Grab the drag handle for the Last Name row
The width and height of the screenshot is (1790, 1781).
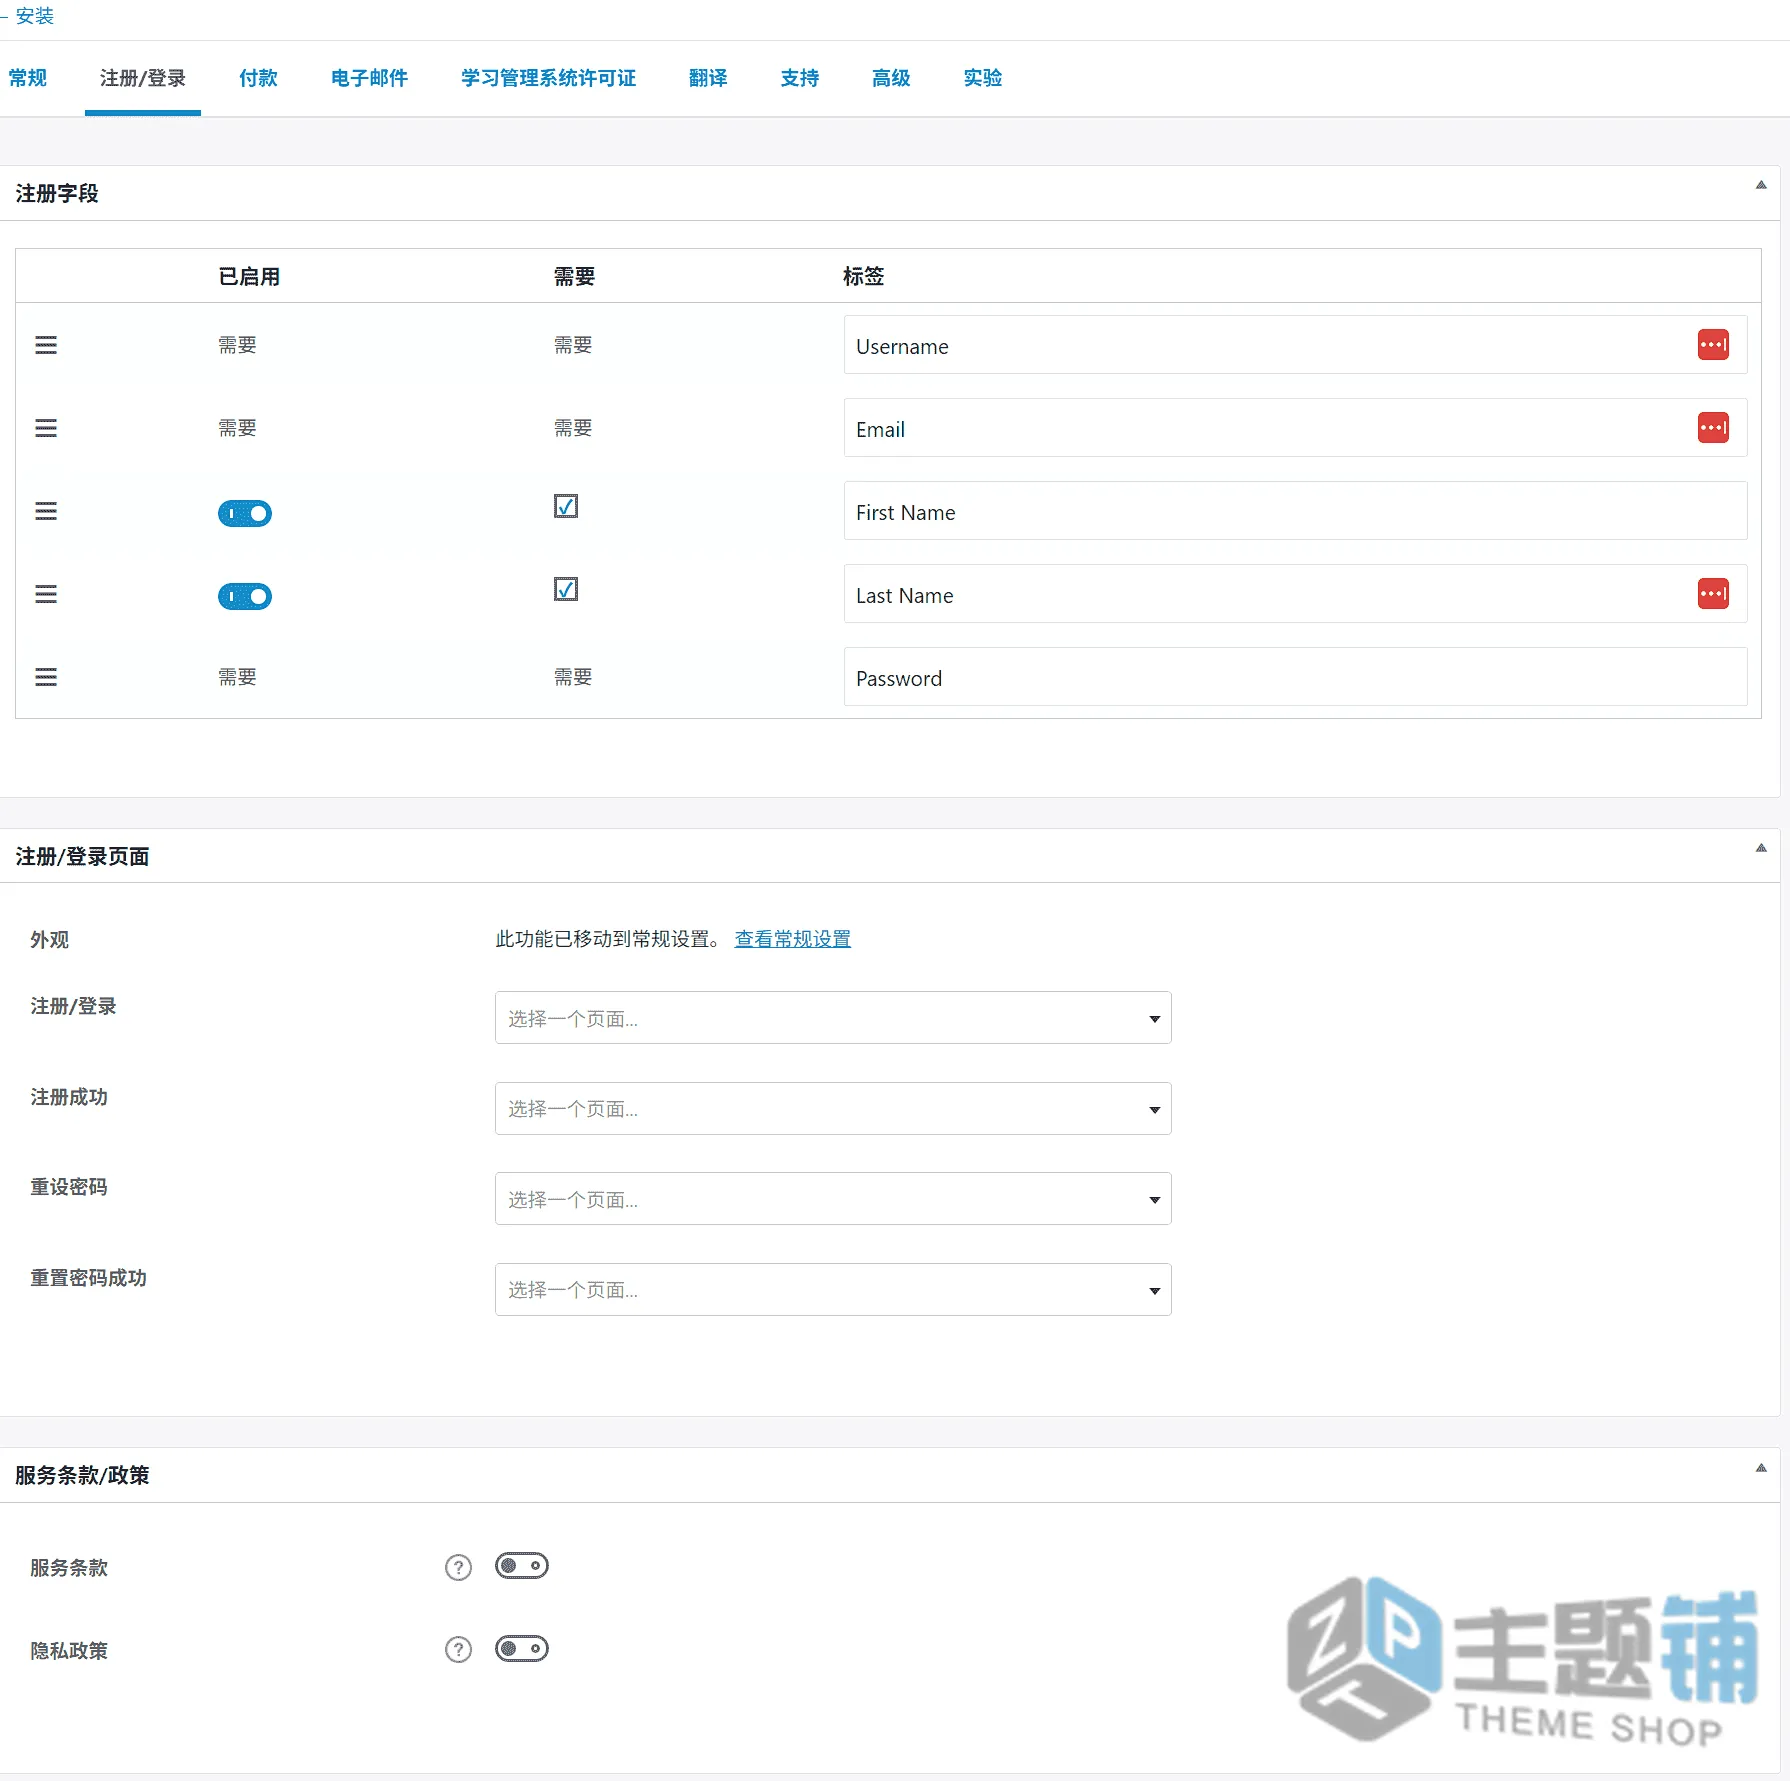tap(46, 594)
